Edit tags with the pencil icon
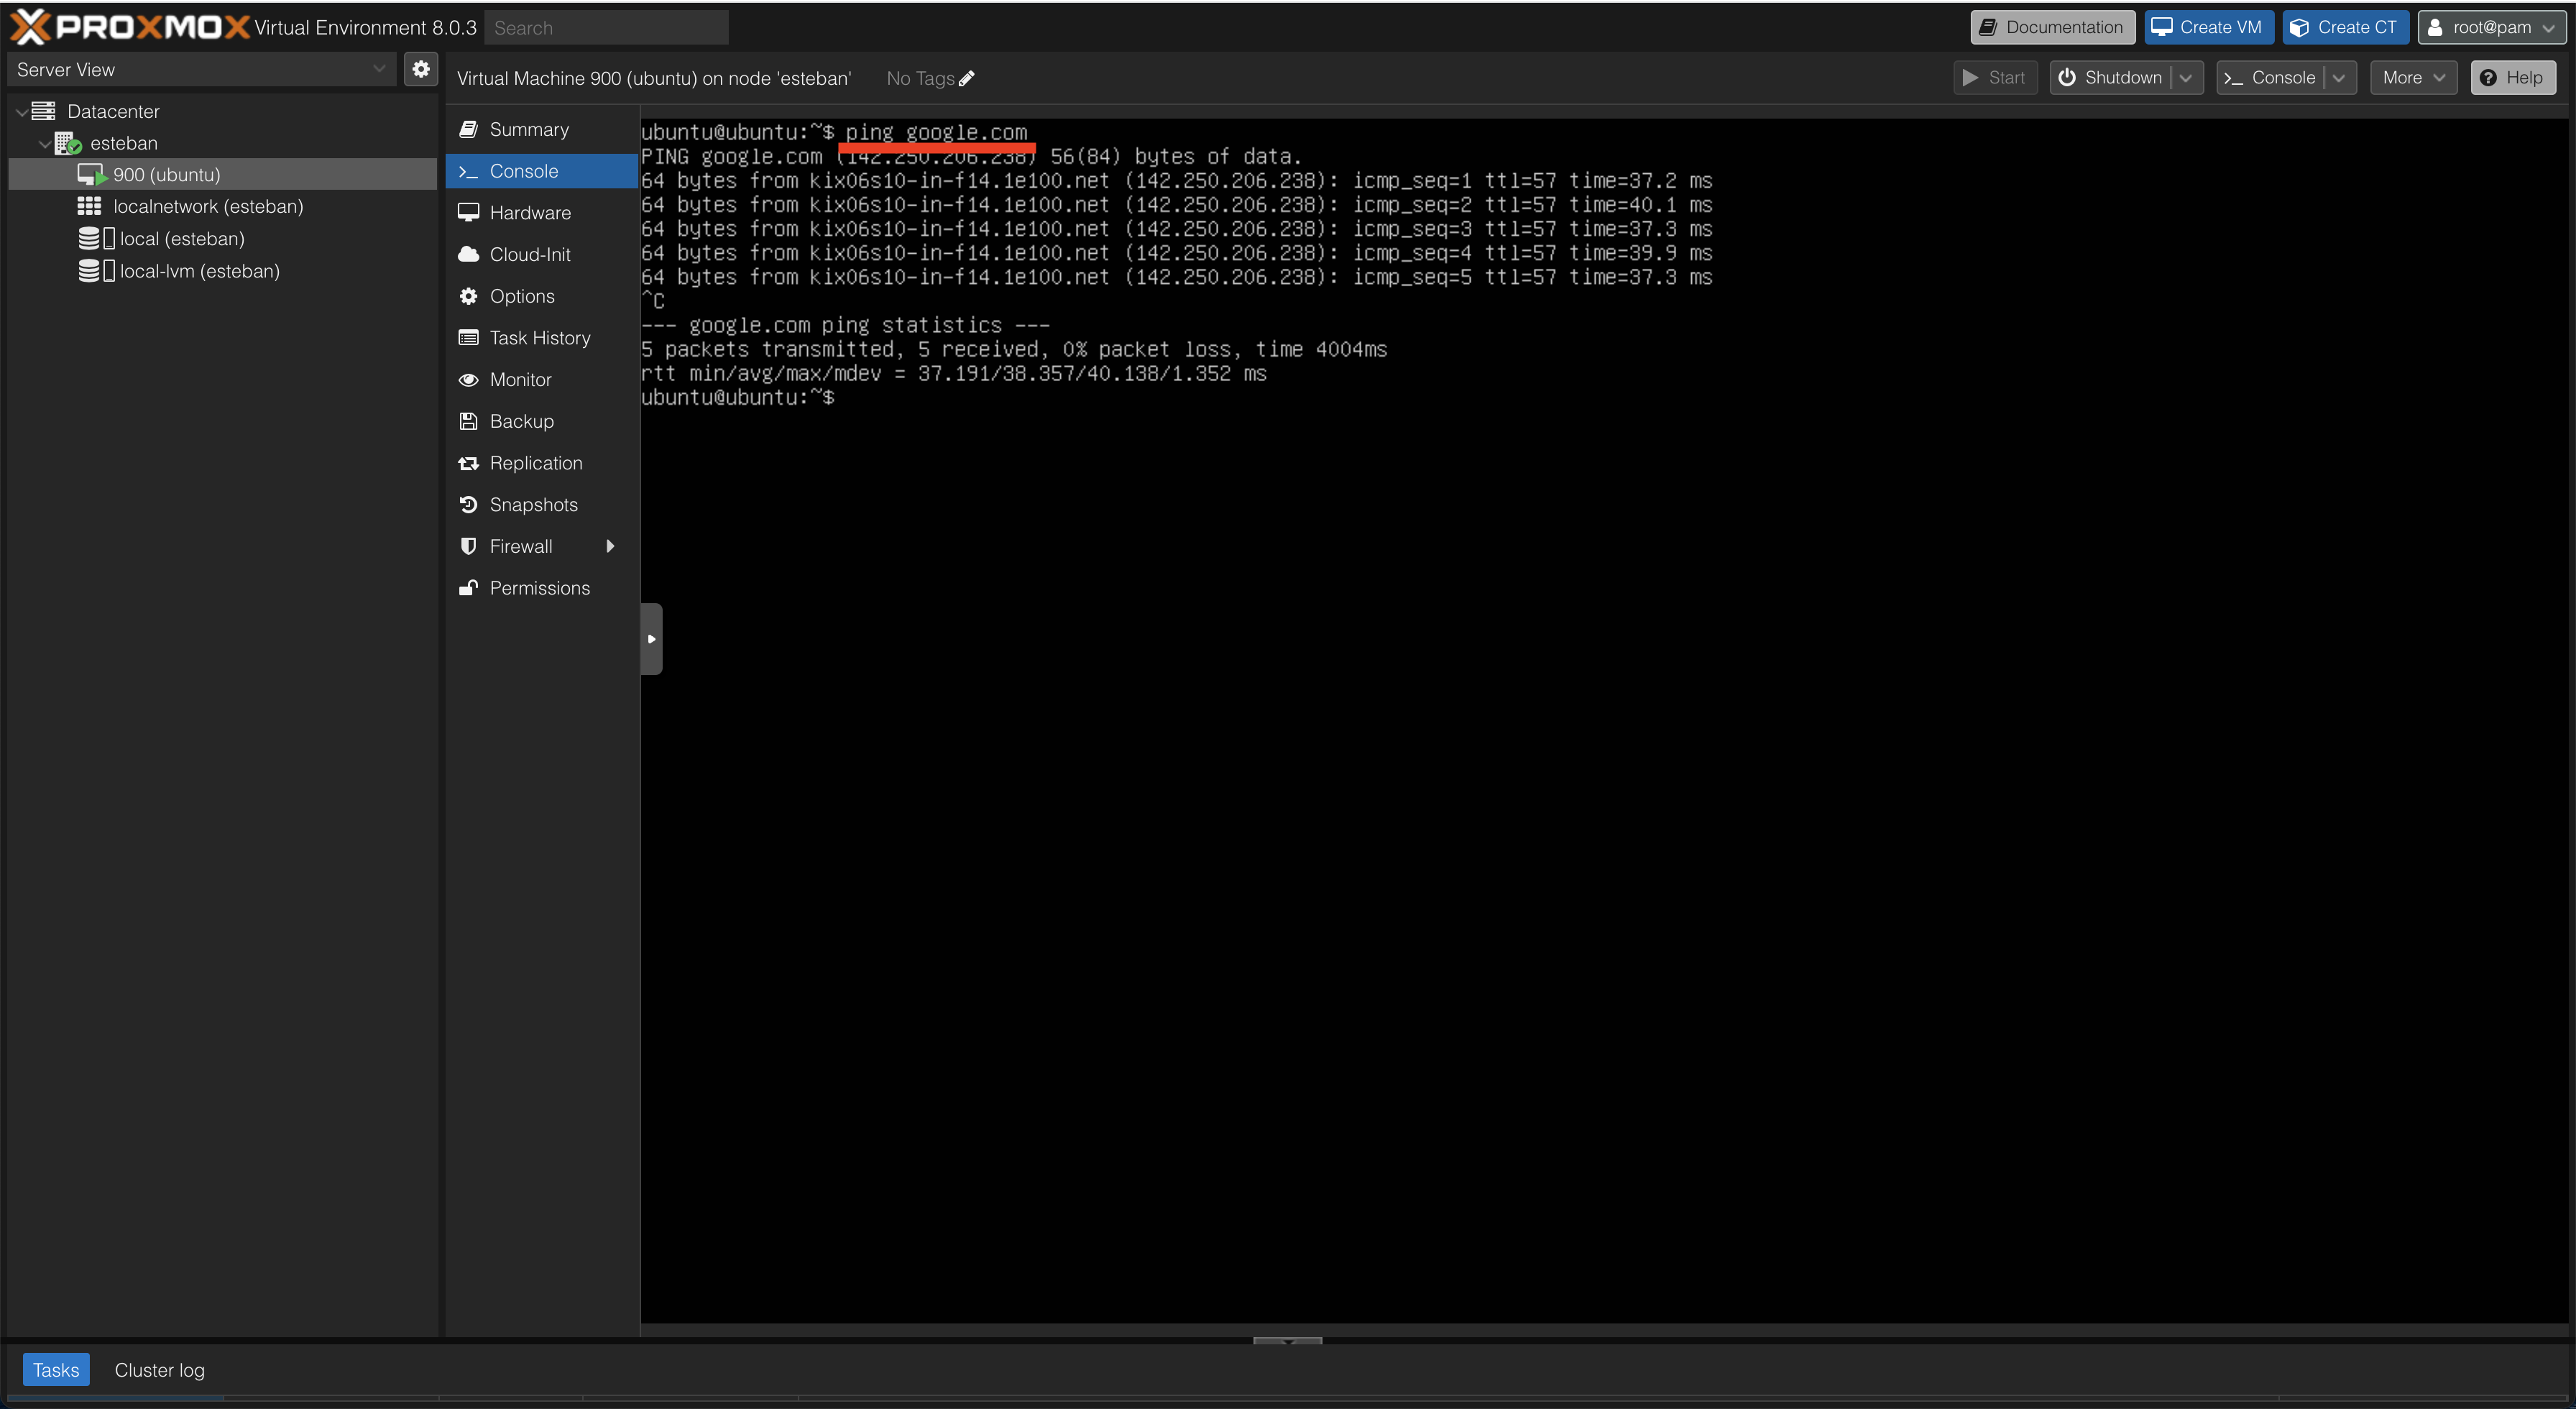The width and height of the screenshot is (2576, 1409). click(x=967, y=78)
